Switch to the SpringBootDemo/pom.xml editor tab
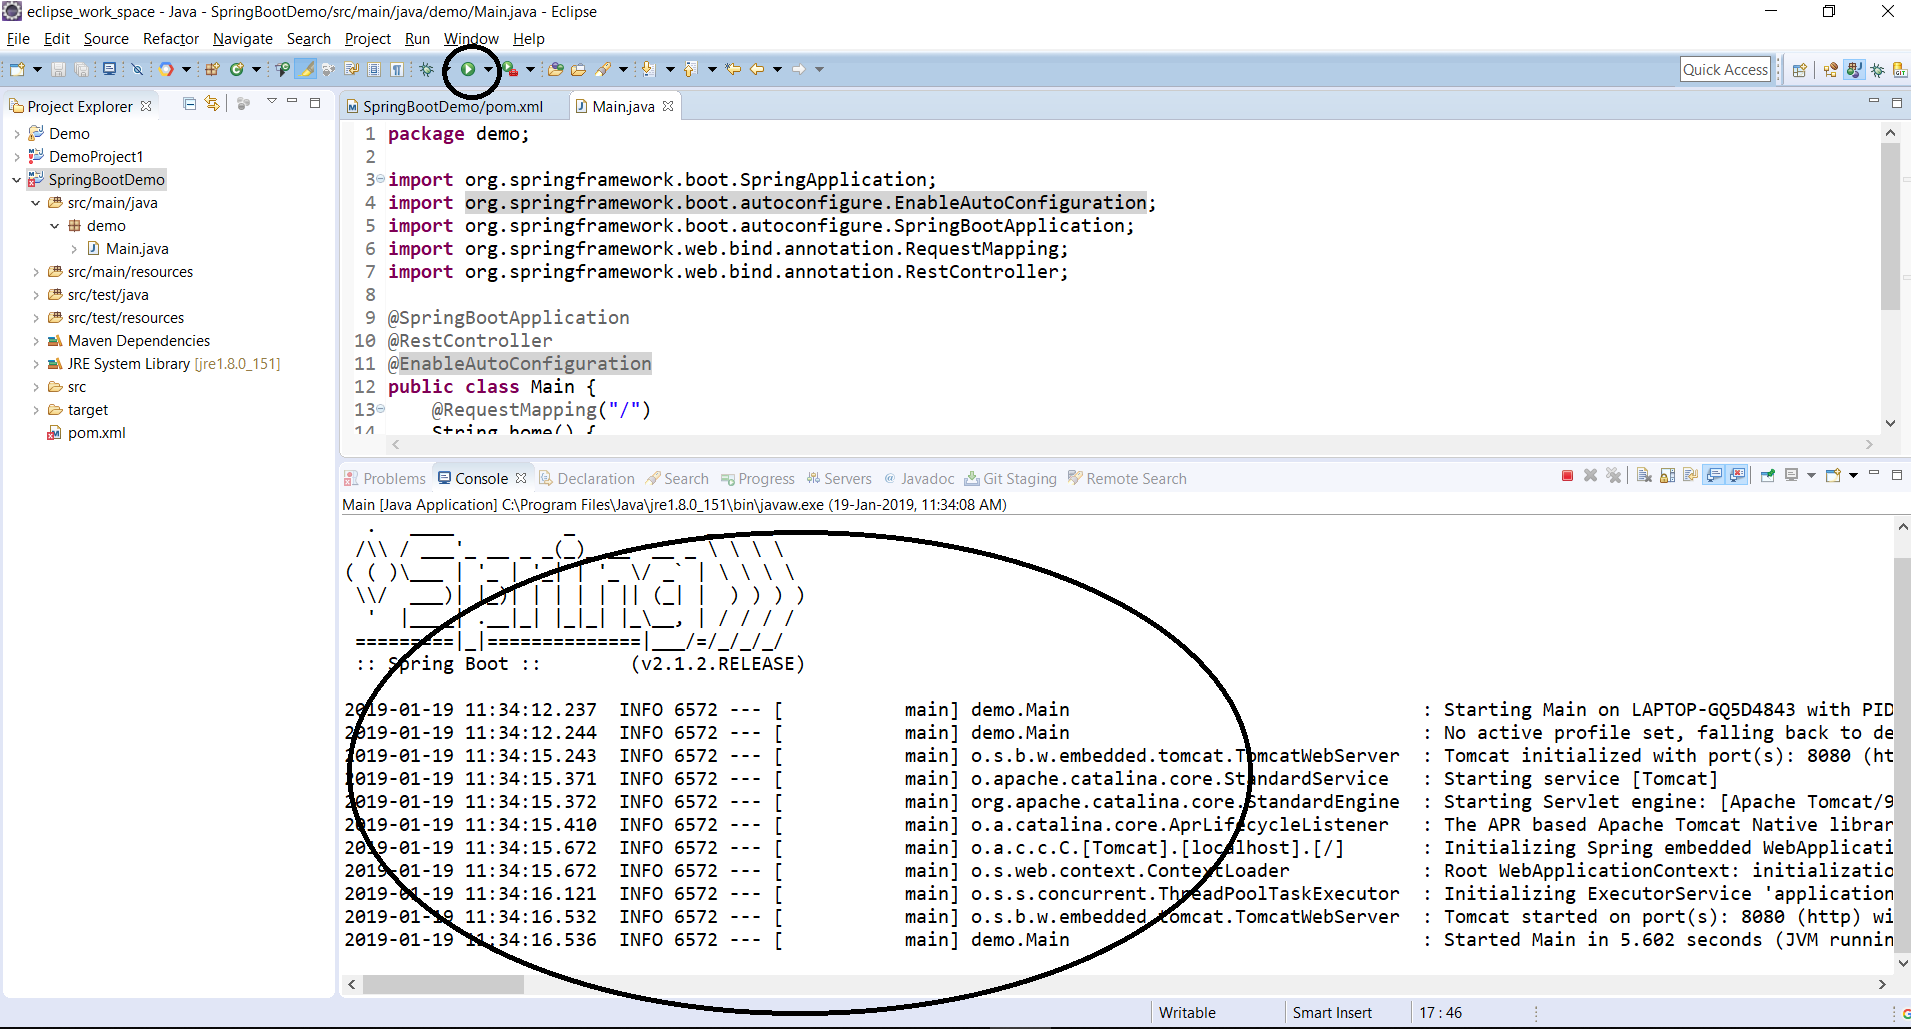This screenshot has height=1029, width=1911. pos(452,106)
